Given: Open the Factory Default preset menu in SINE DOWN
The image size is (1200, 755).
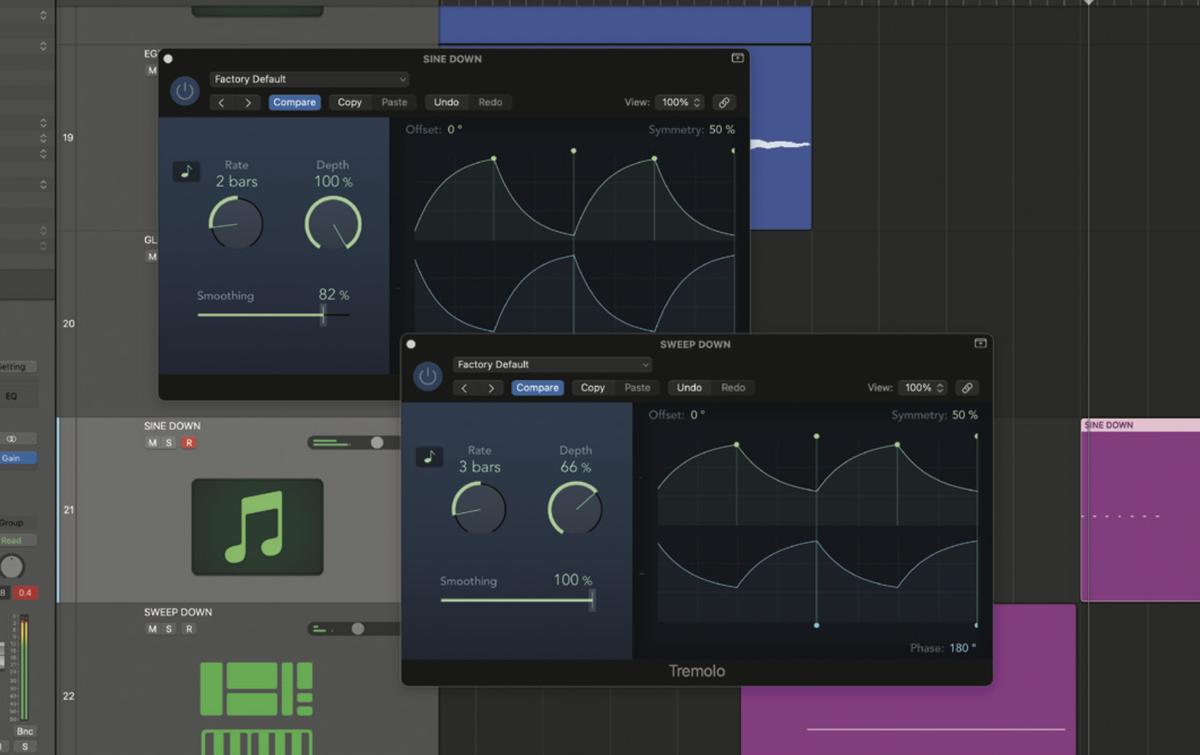Looking at the screenshot, I should click(308, 78).
